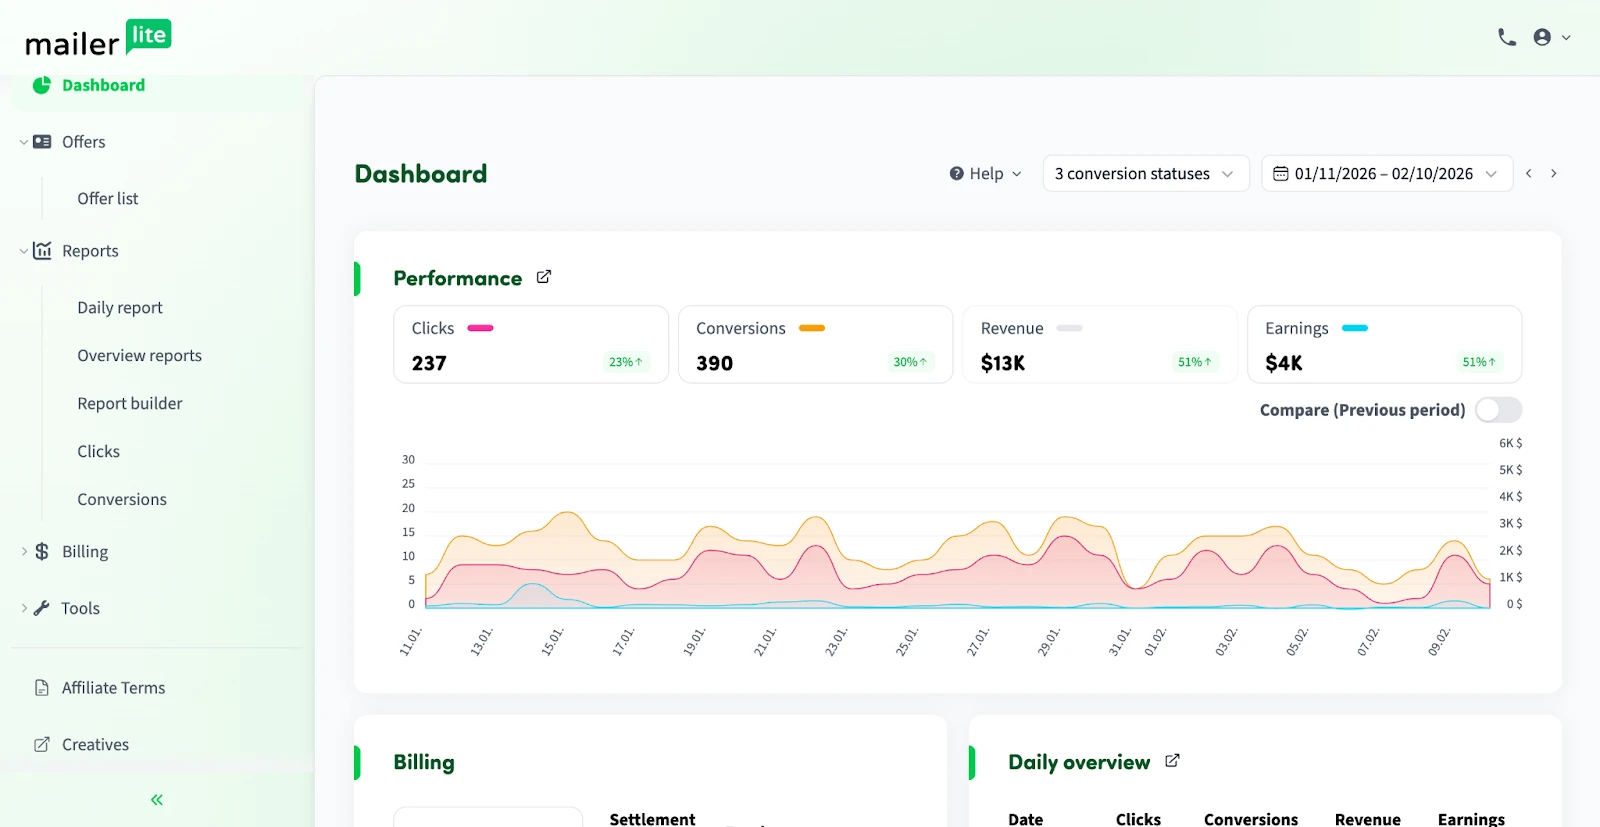Open Report builder from sidebar
This screenshot has height=827, width=1600.
[x=130, y=404]
